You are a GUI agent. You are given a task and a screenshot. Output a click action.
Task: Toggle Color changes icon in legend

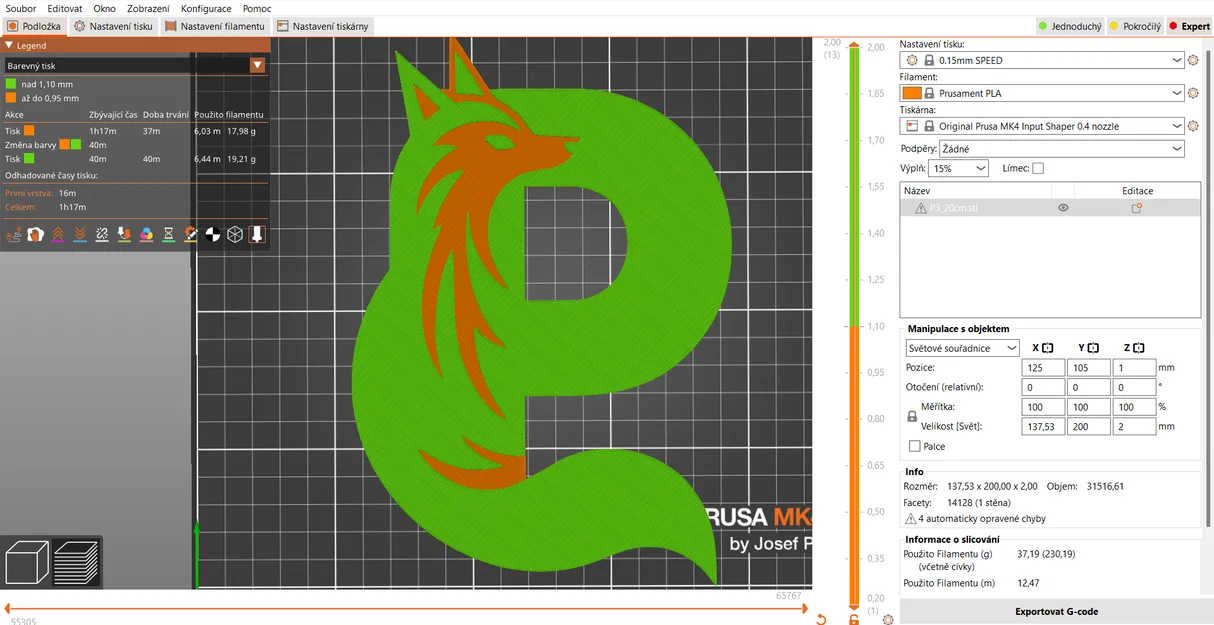coord(146,234)
